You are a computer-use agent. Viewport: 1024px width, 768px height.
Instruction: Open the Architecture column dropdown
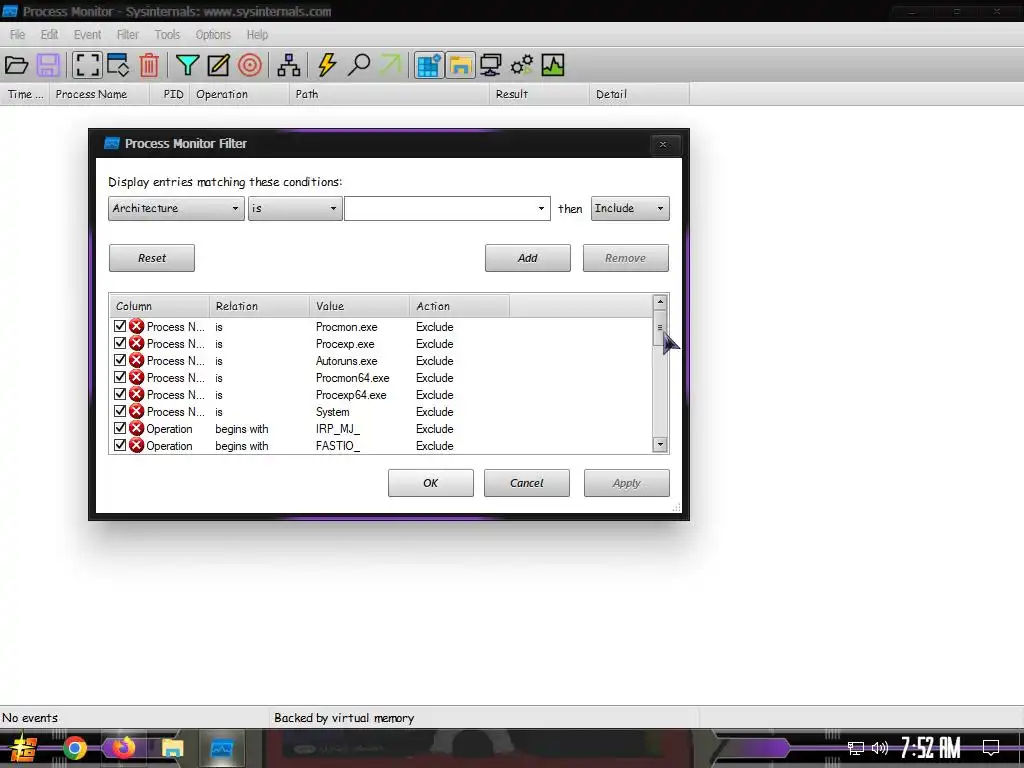[176, 208]
